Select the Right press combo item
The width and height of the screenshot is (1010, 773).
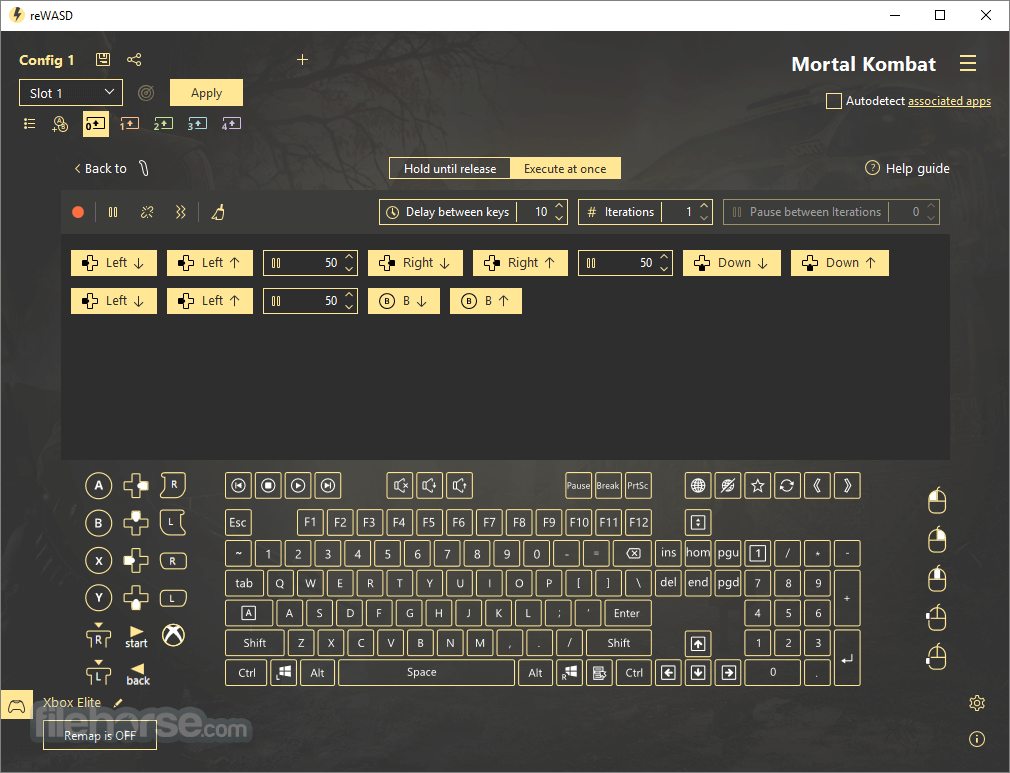click(415, 263)
